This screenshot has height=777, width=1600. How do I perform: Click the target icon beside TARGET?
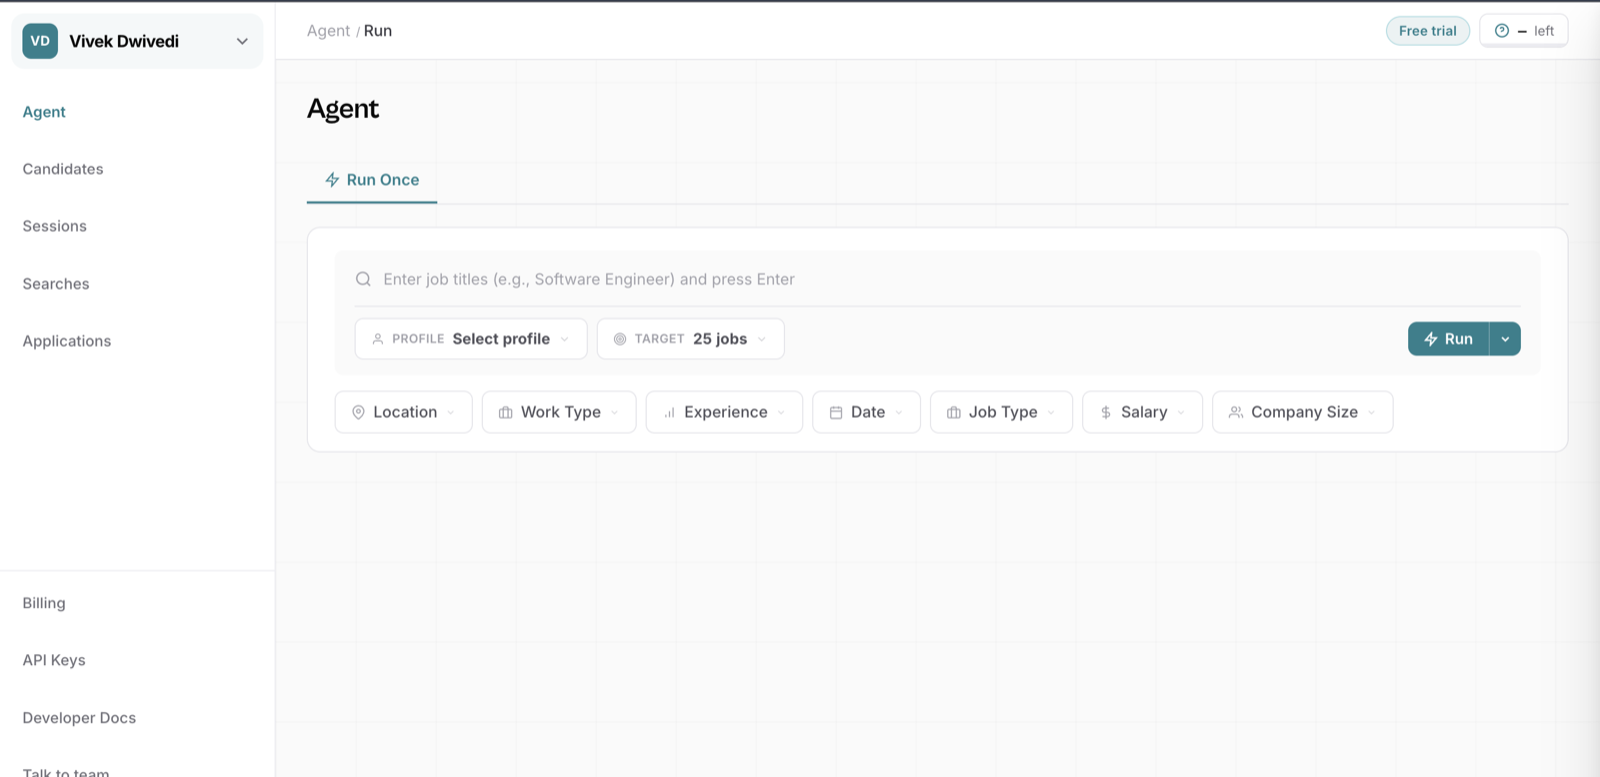click(620, 339)
